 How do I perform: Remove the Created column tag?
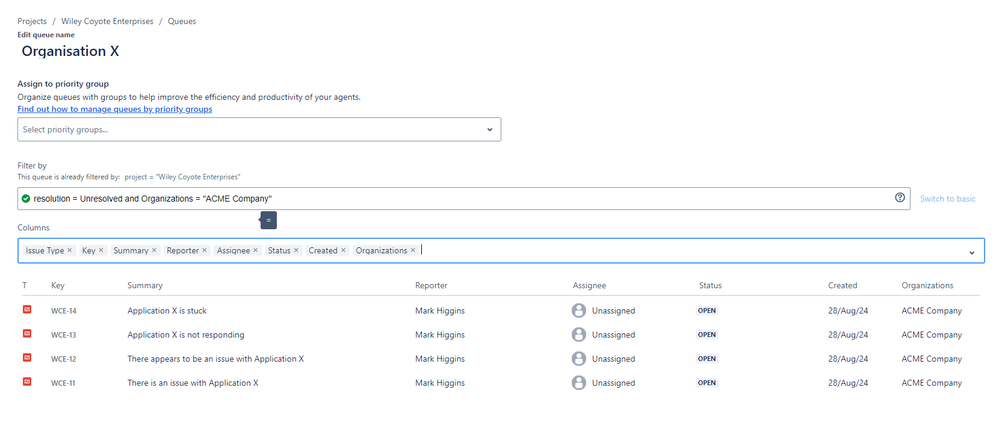pyautogui.click(x=343, y=250)
